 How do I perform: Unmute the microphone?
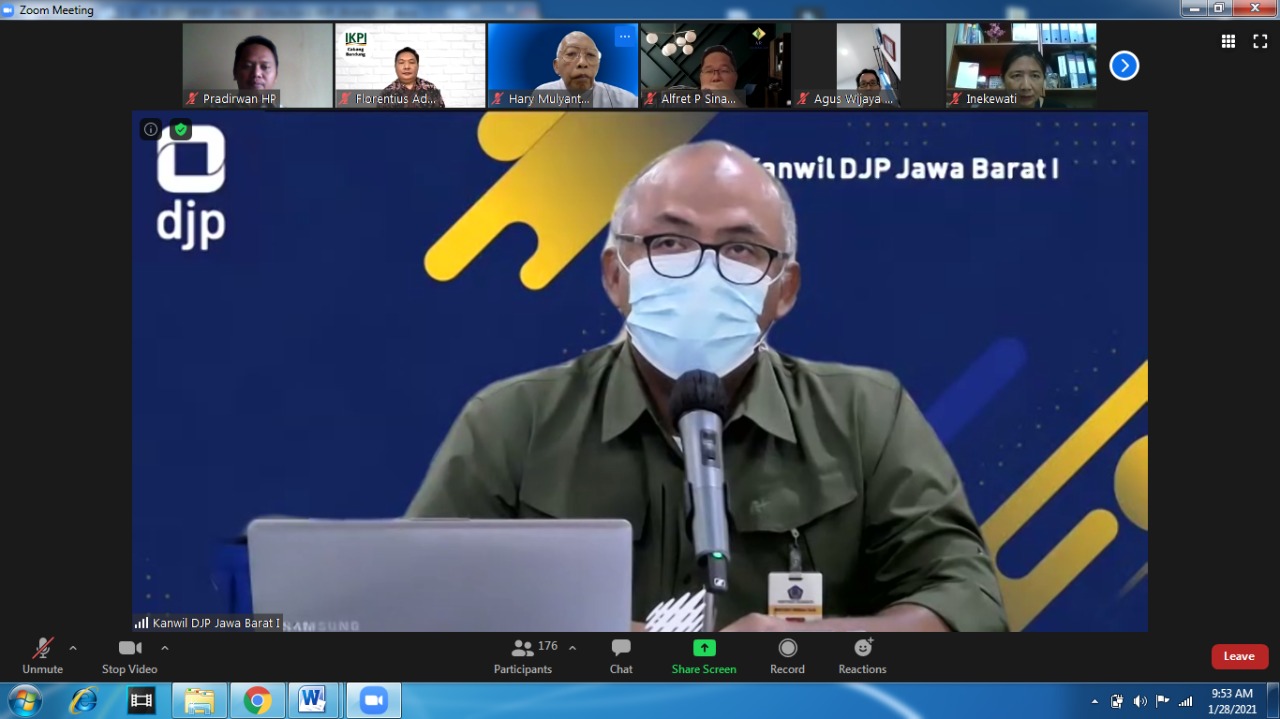[42, 655]
